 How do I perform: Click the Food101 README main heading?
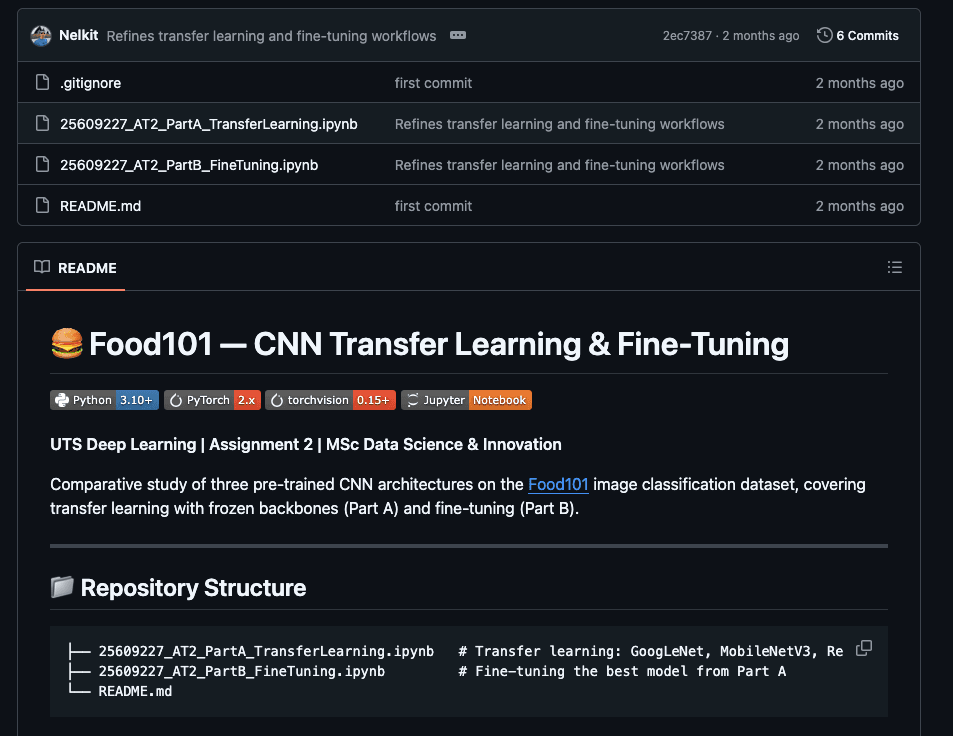pos(419,344)
